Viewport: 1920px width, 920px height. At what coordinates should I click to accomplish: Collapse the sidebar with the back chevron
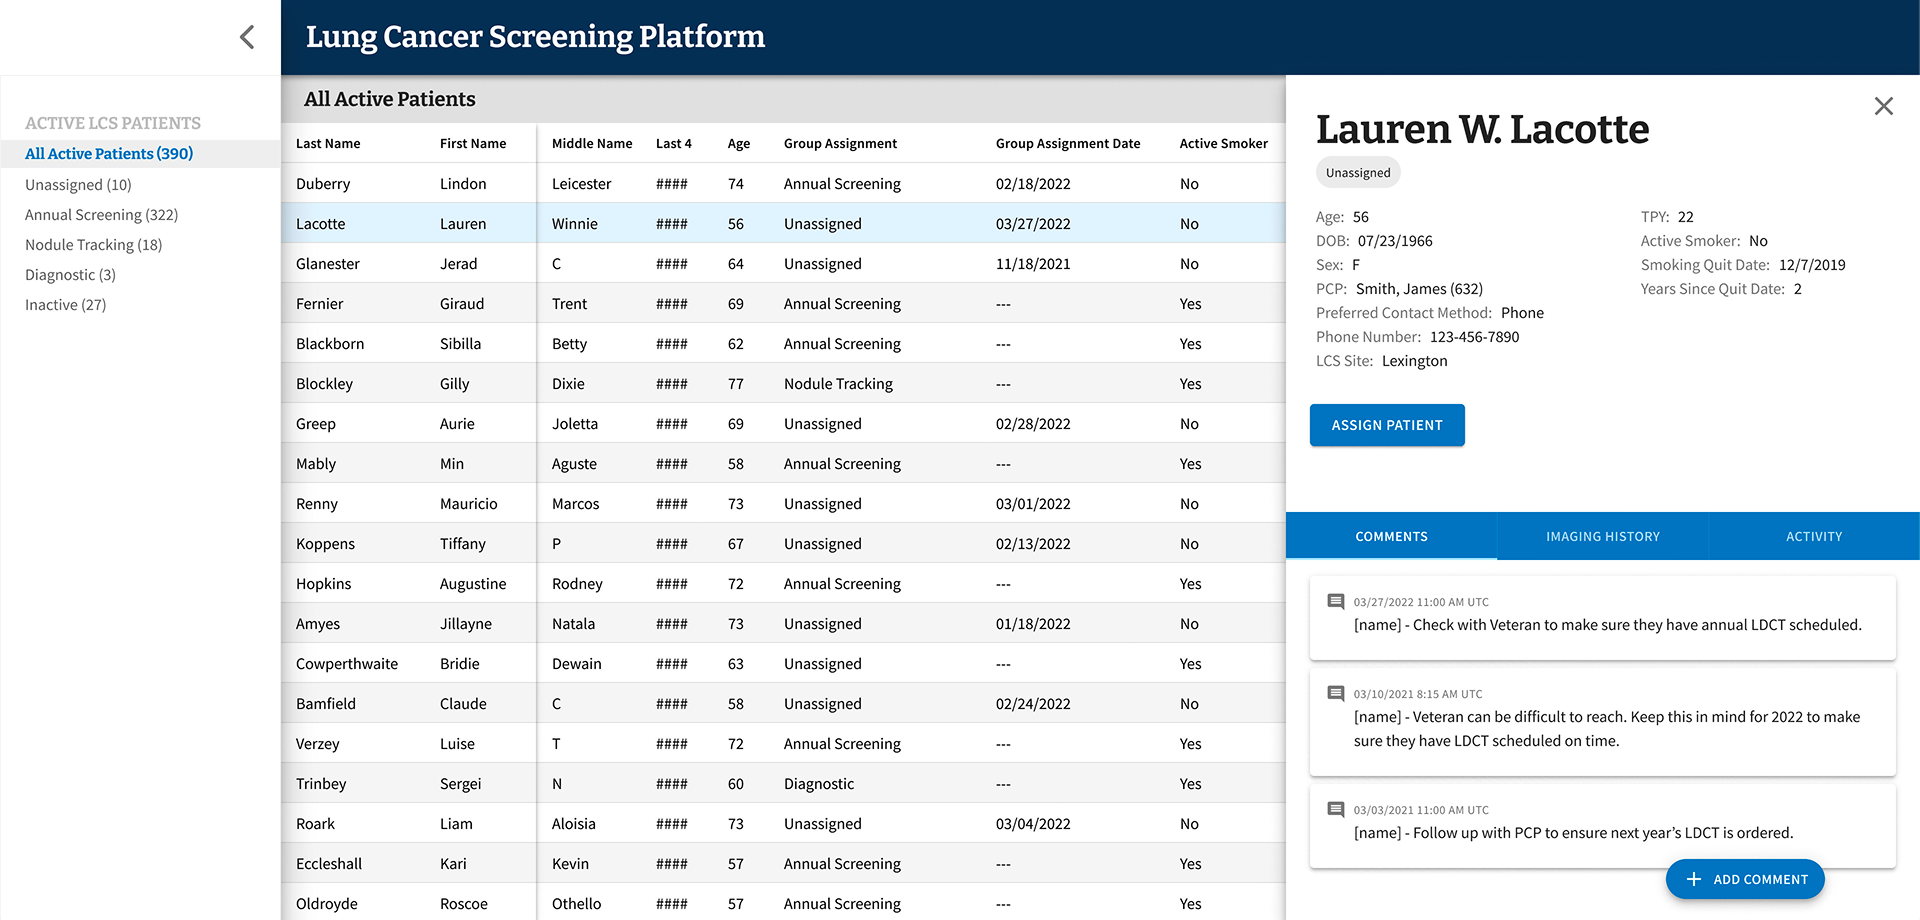247,37
